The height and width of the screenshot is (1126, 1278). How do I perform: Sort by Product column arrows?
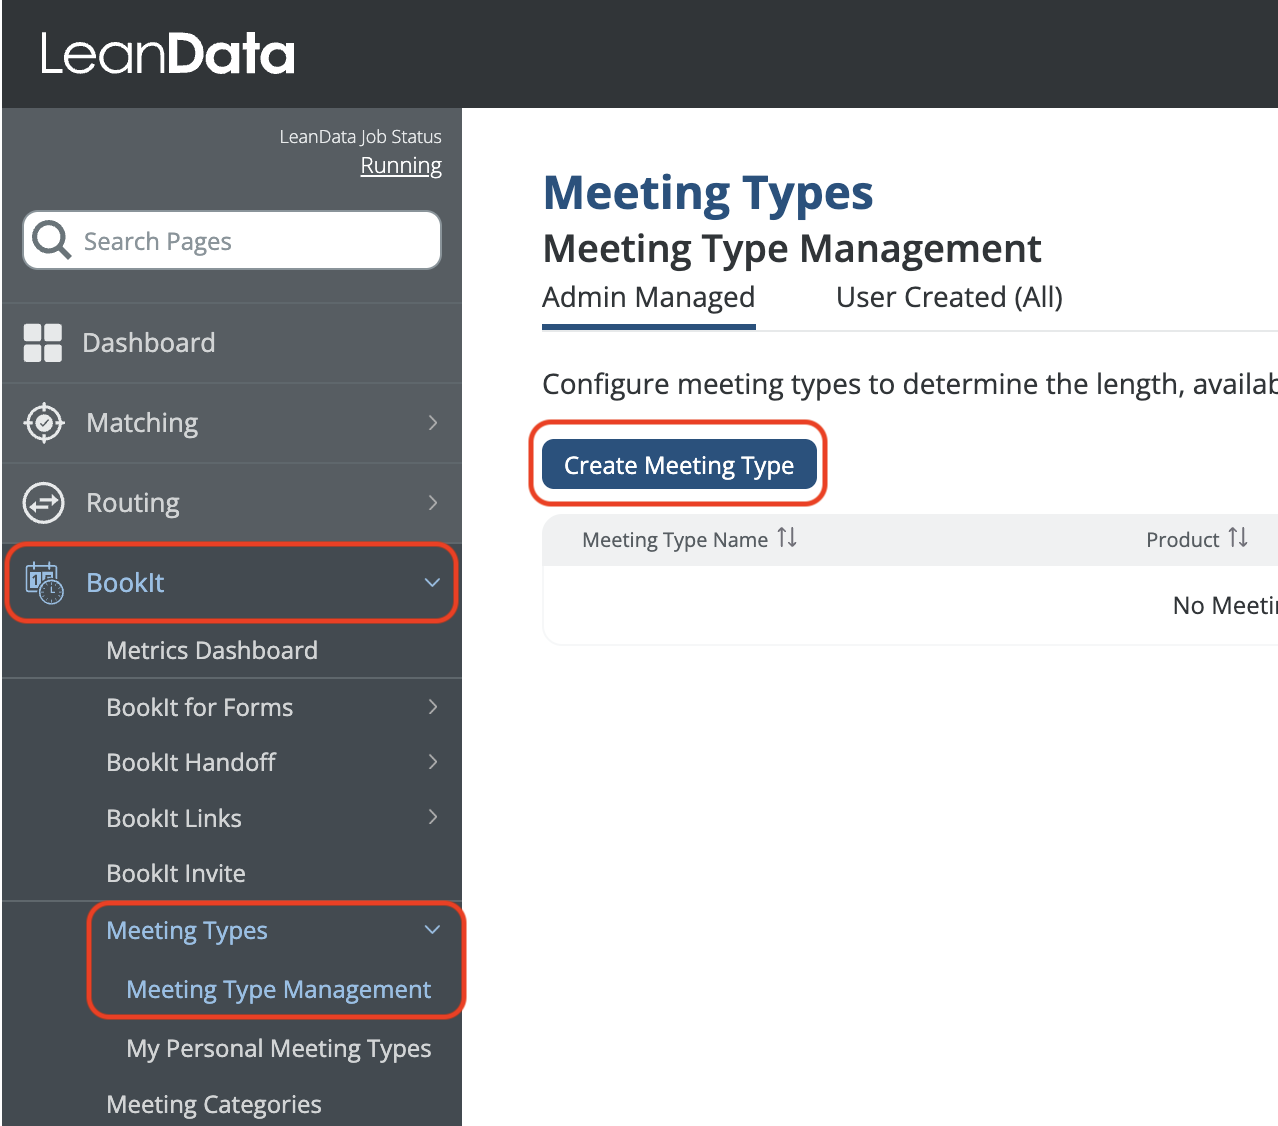[x=1238, y=539]
